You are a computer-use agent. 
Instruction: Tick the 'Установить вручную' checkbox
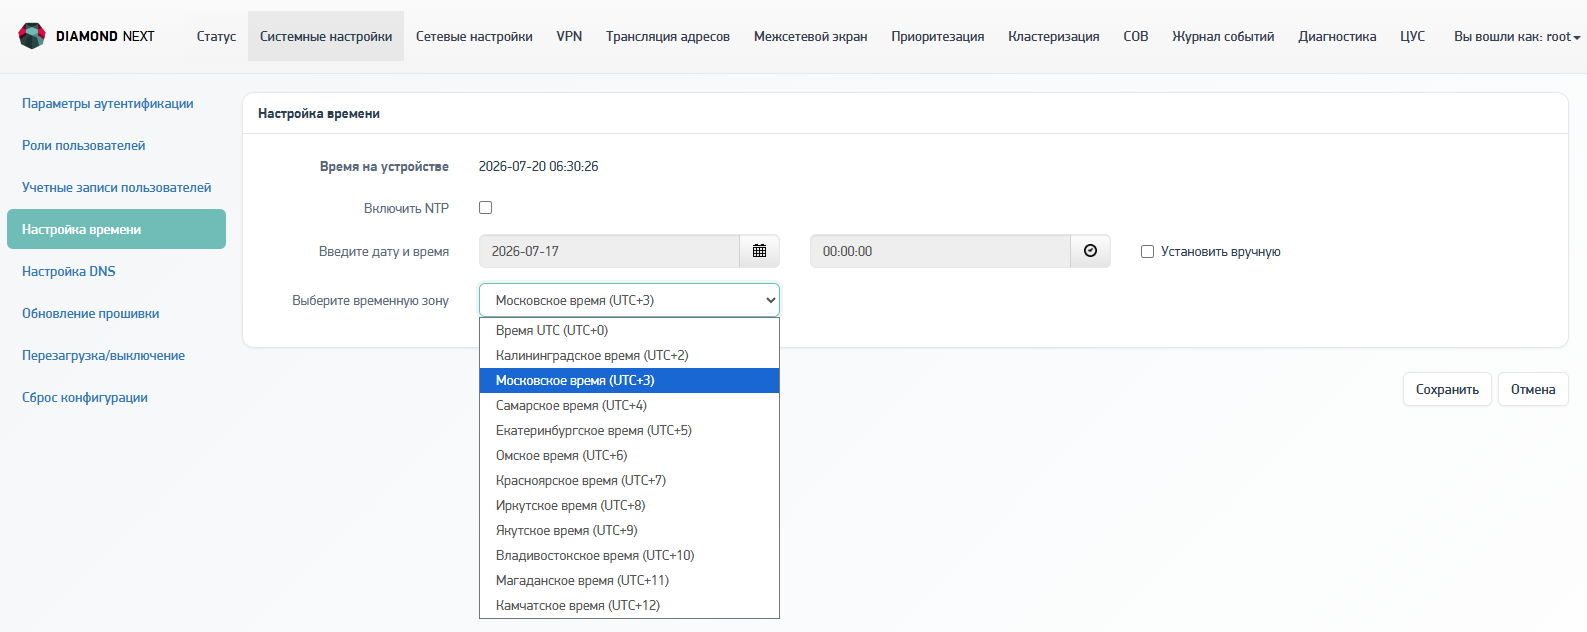pos(1148,252)
